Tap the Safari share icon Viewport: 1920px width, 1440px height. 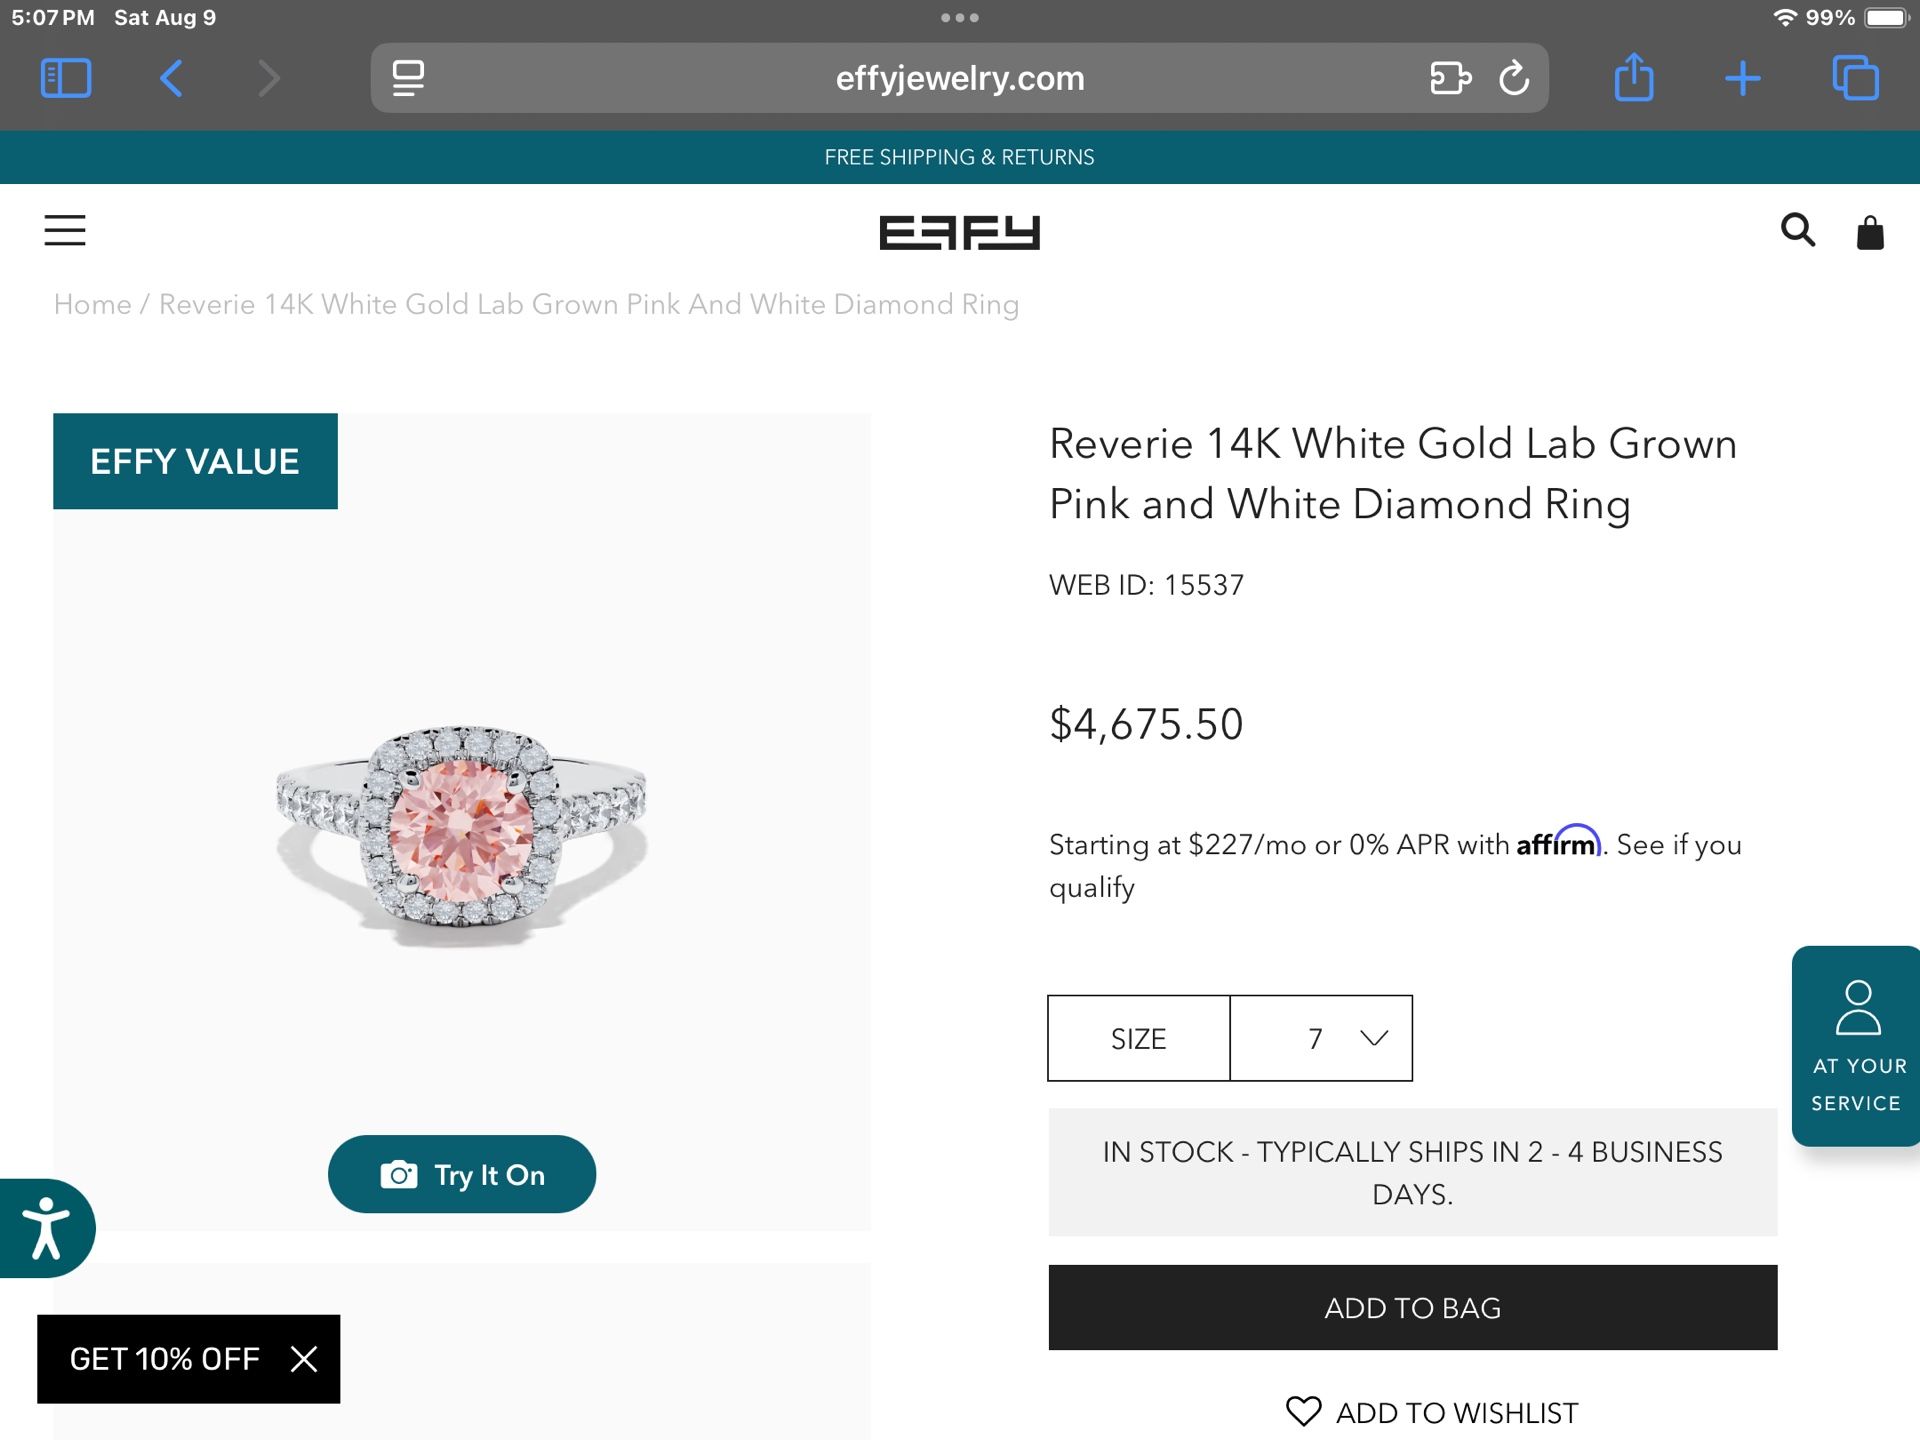pos(1634,78)
